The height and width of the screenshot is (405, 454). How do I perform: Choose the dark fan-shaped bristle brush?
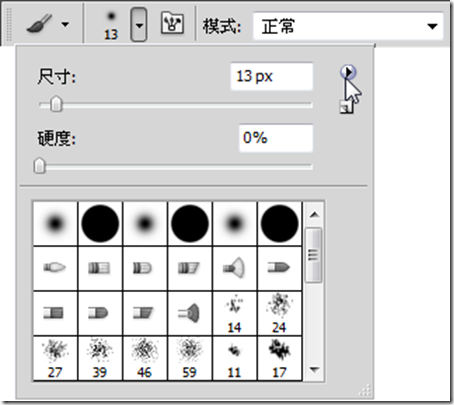click(190, 313)
